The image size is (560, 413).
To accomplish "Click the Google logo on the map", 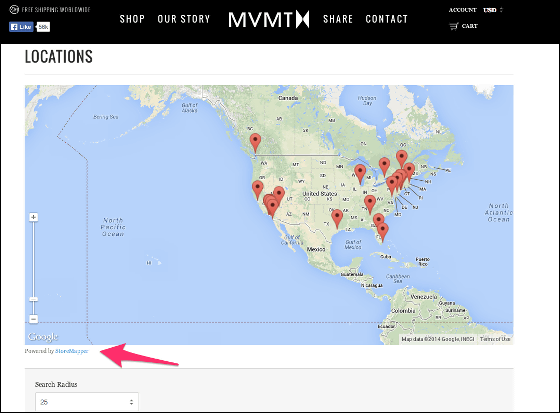I will click(43, 337).
